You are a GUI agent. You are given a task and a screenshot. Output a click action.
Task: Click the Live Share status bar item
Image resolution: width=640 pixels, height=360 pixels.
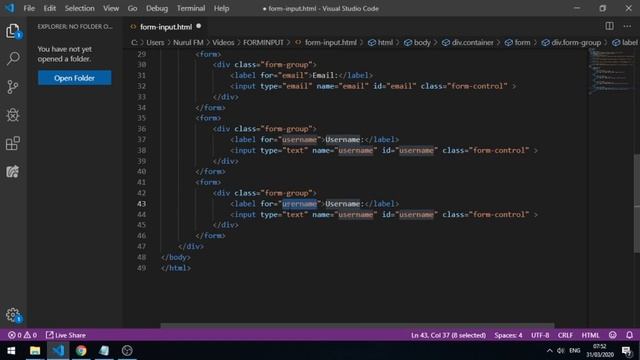point(66,335)
